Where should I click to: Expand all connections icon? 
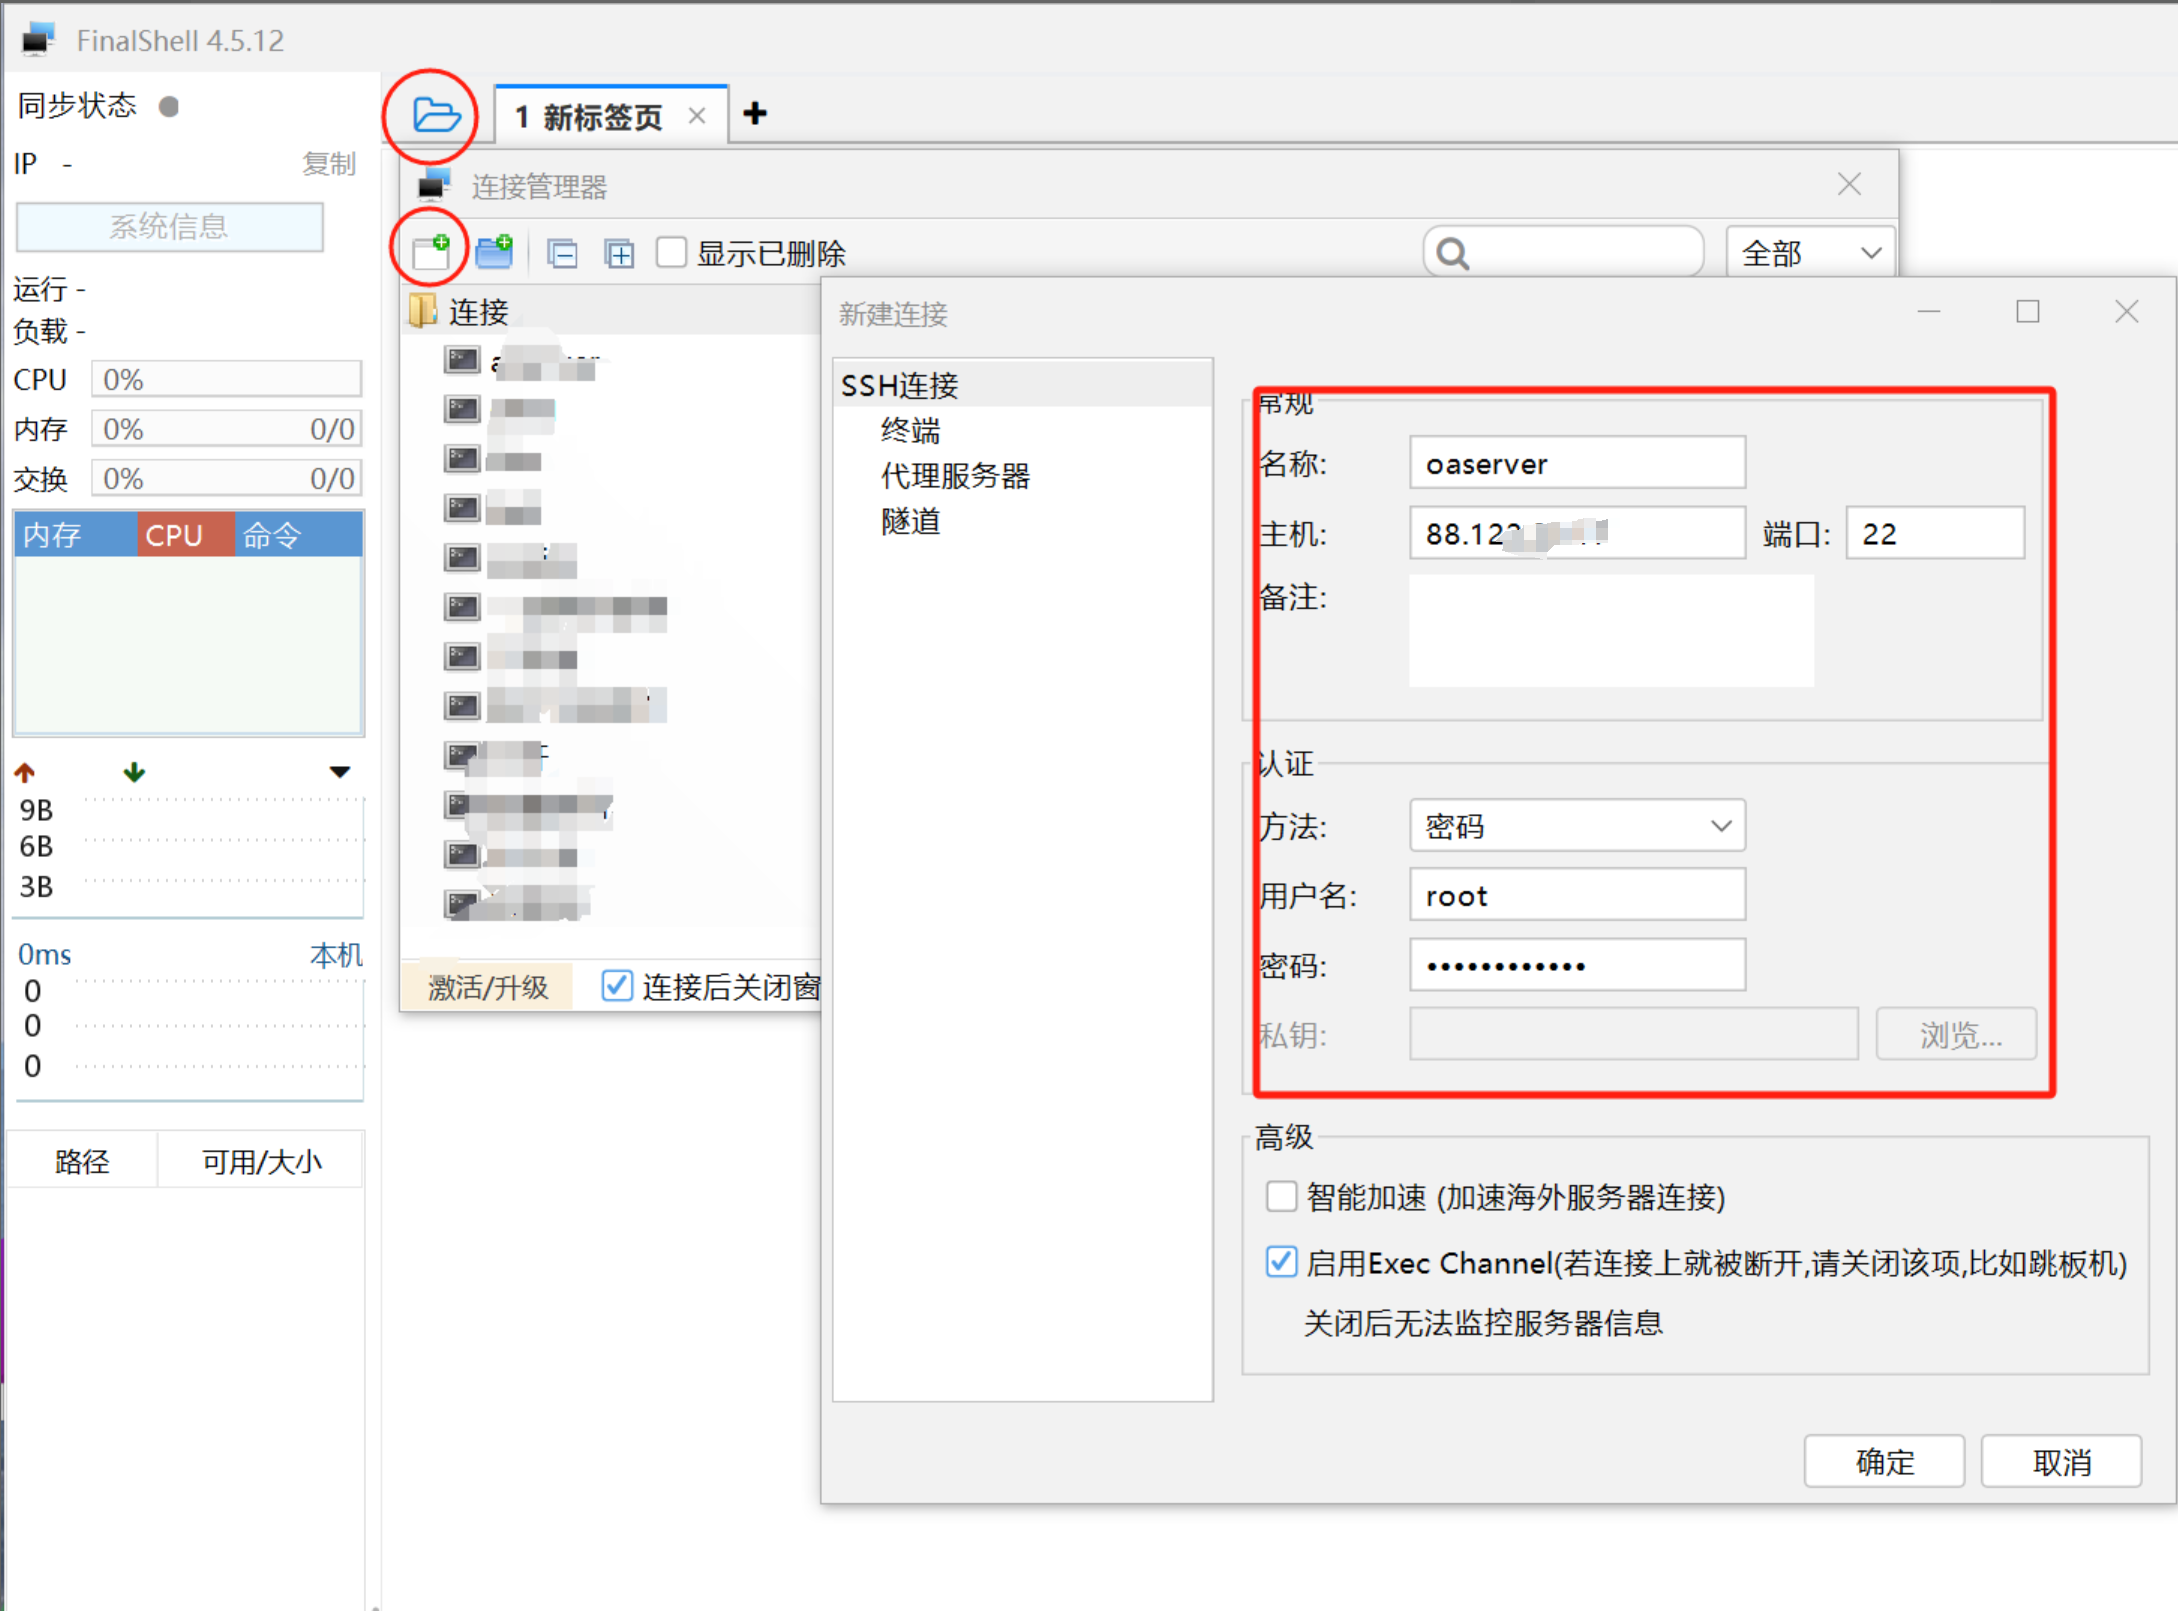[619, 254]
